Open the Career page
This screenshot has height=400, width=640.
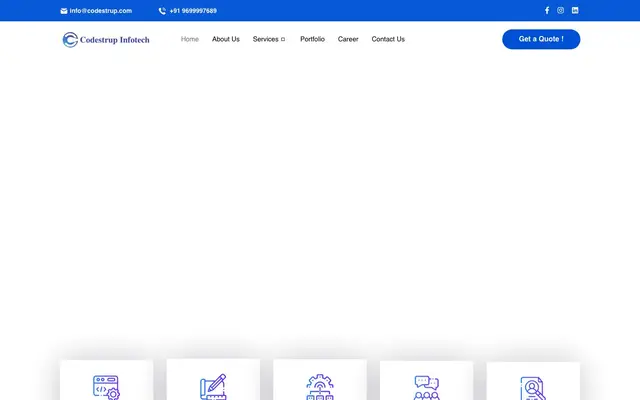(348, 39)
